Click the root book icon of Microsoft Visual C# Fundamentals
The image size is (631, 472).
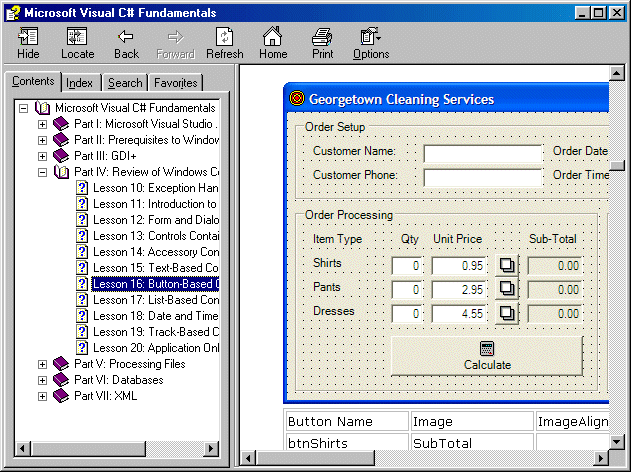pyautogui.click(x=42, y=108)
